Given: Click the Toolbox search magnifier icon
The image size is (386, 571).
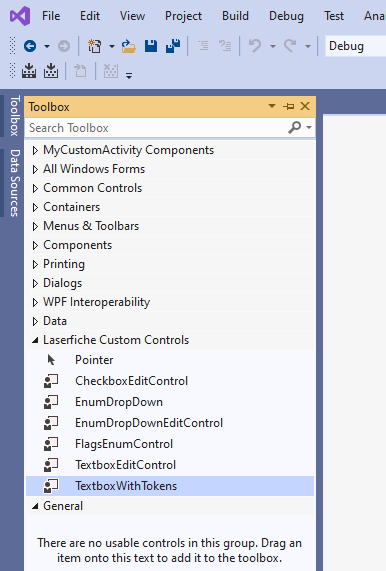Looking at the screenshot, I should pos(295,127).
